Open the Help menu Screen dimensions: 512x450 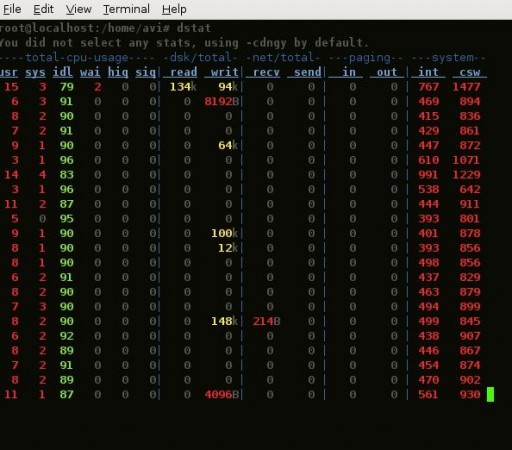[174, 9]
